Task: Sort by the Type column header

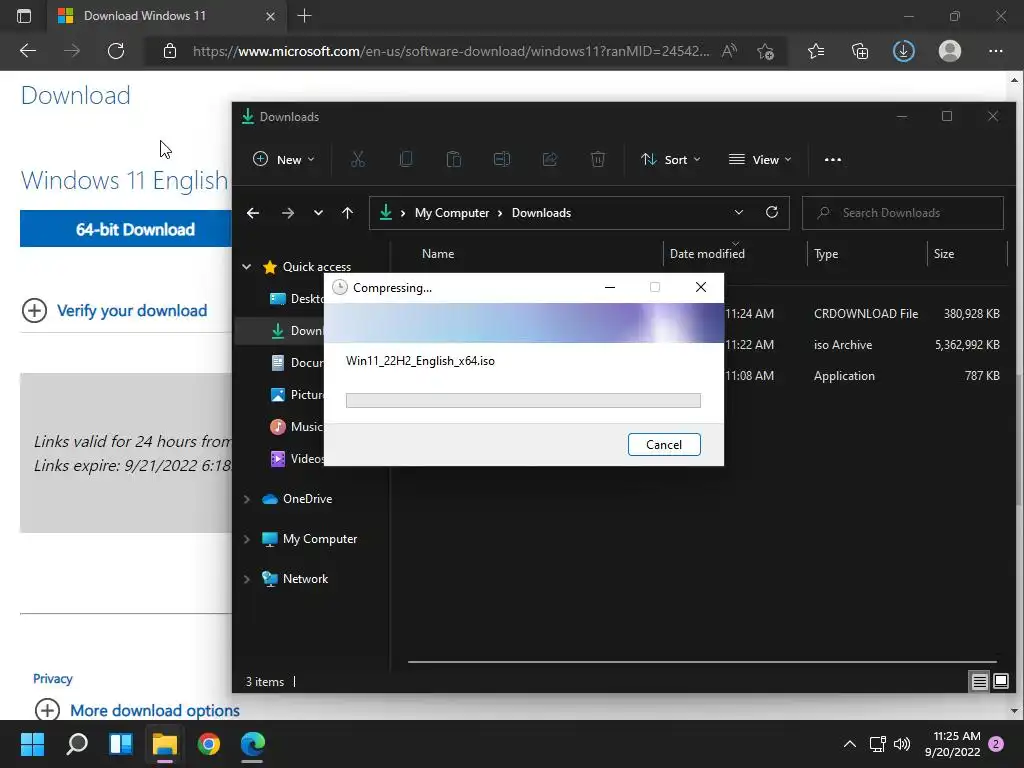Action: [x=826, y=254]
